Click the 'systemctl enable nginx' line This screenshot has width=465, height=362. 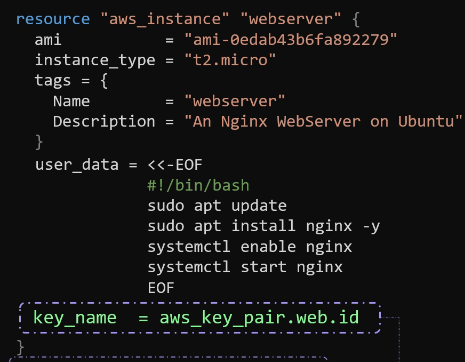[250, 247]
